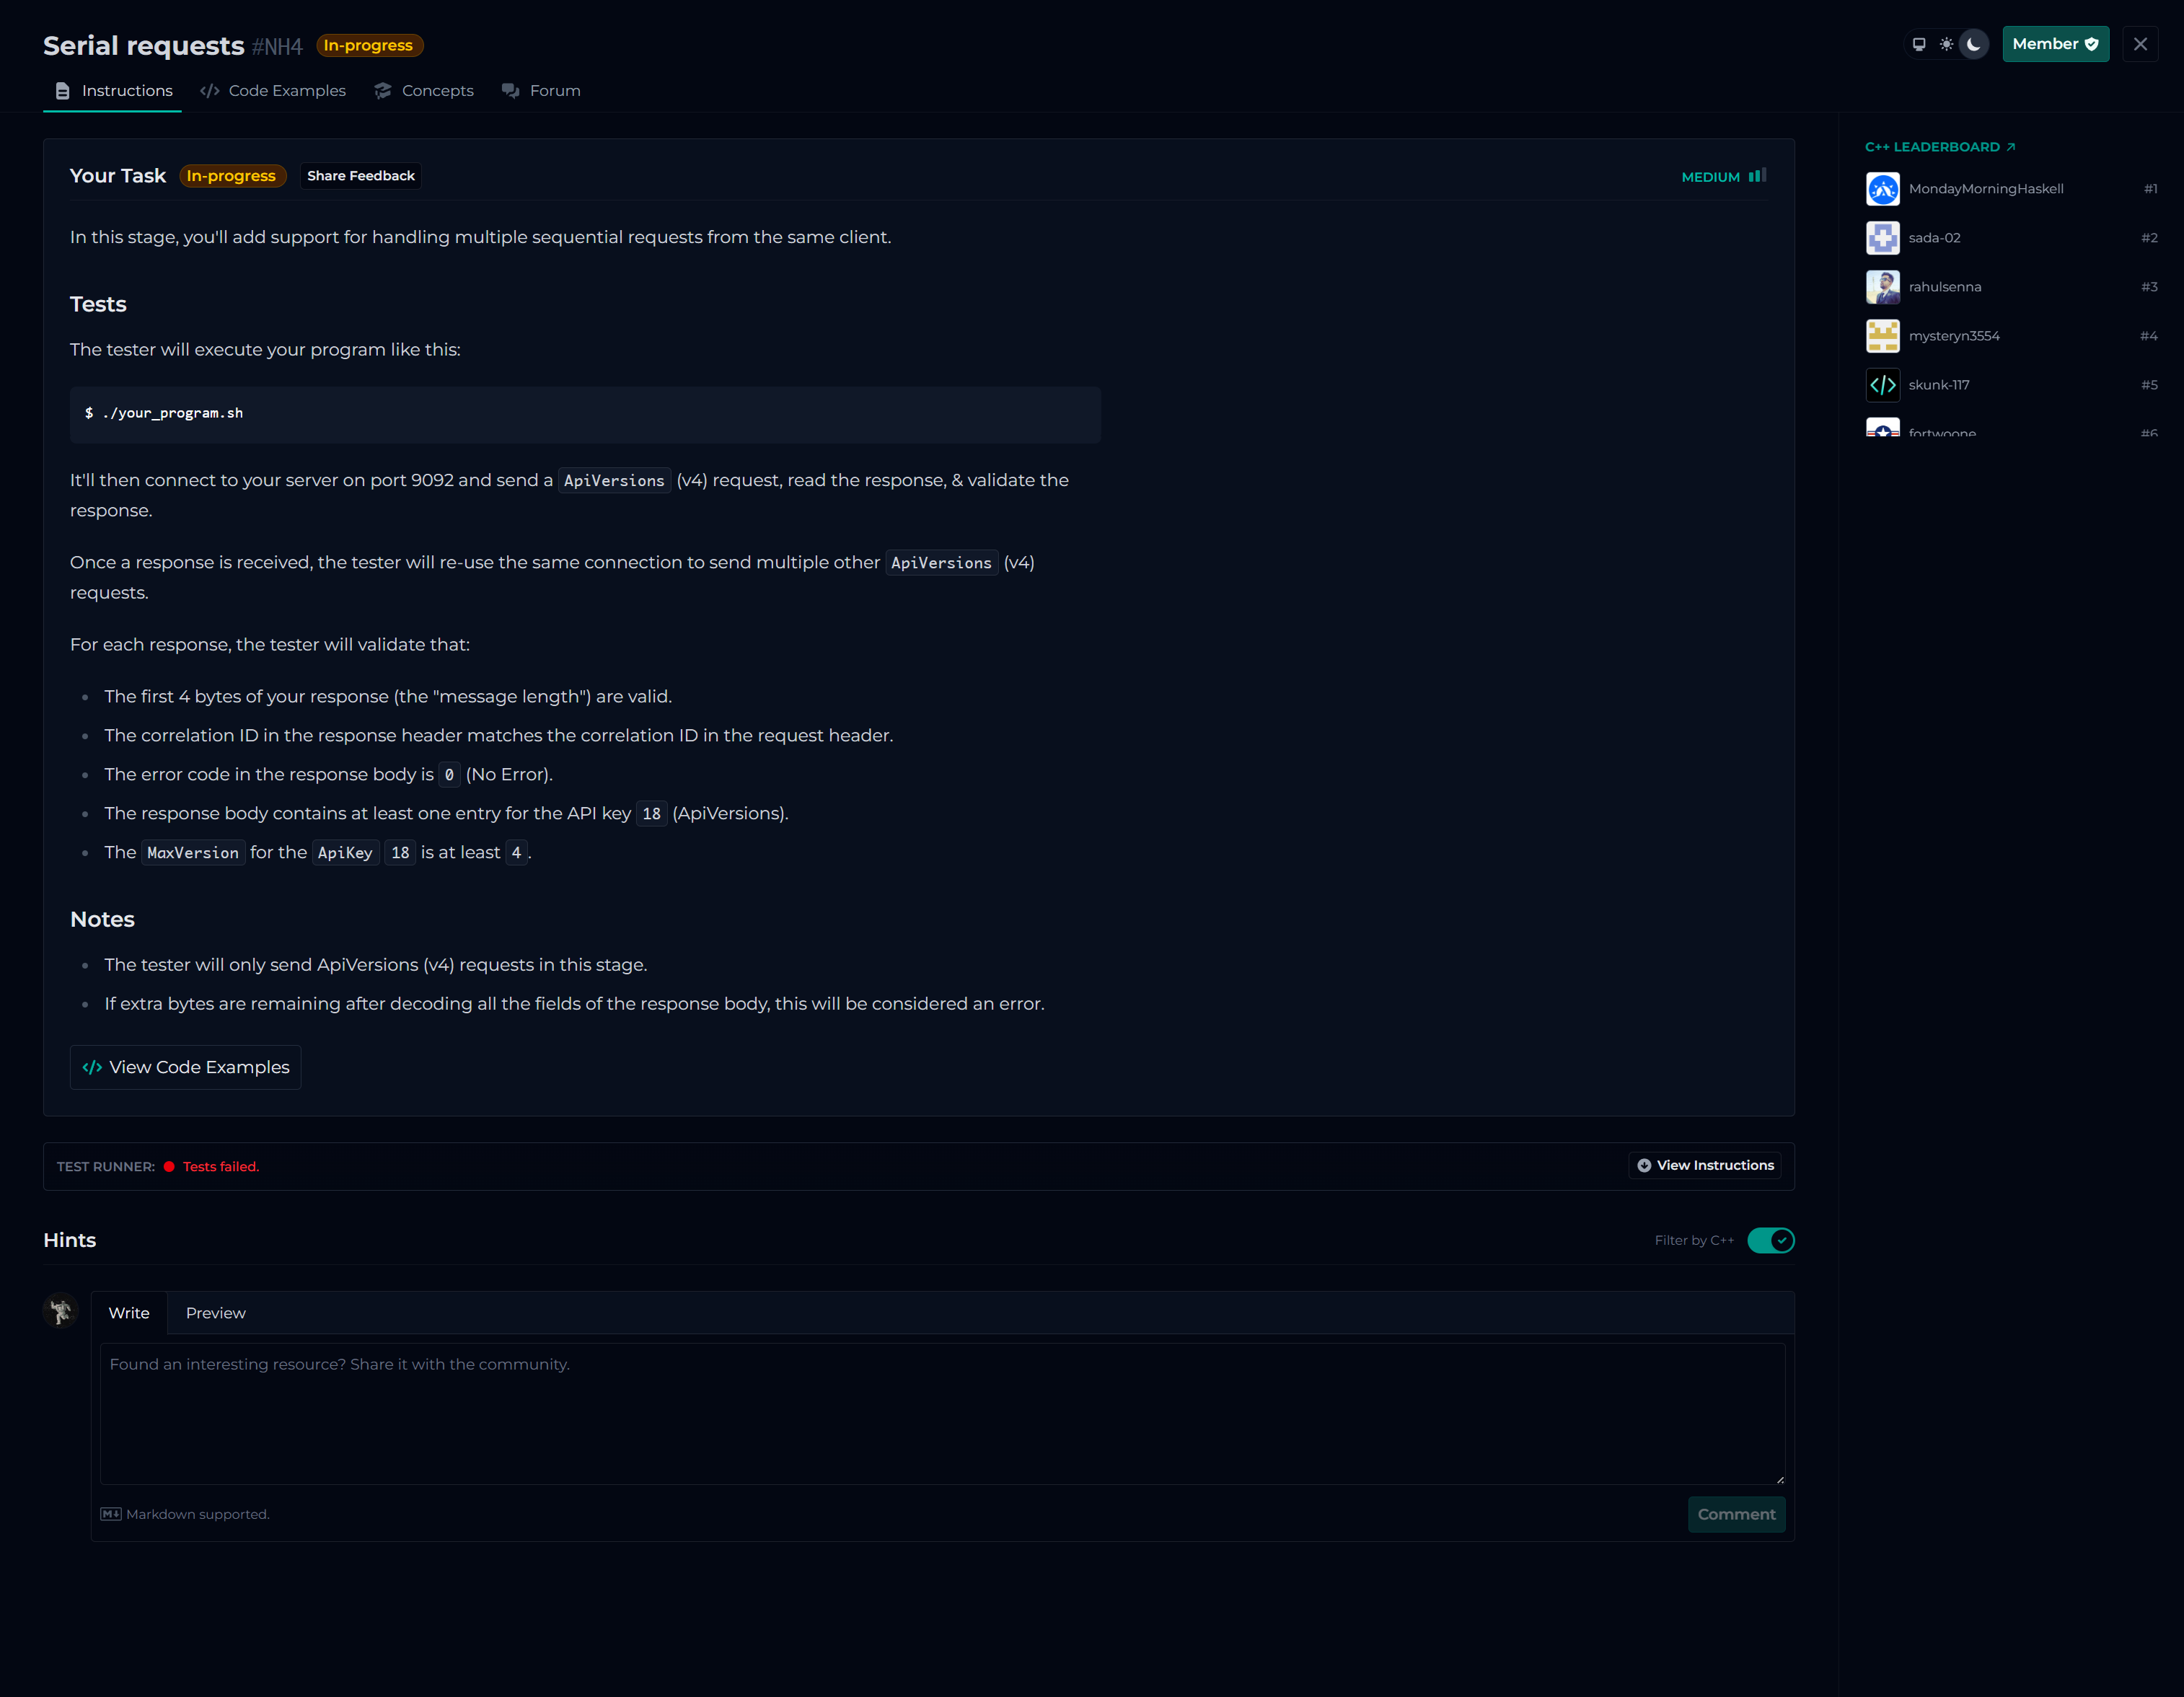Click MondayMorningHaskell's avatar in leaderboard
Image resolution: width=2184 pixels, height=1697 pixels.
click(1882, 189)
